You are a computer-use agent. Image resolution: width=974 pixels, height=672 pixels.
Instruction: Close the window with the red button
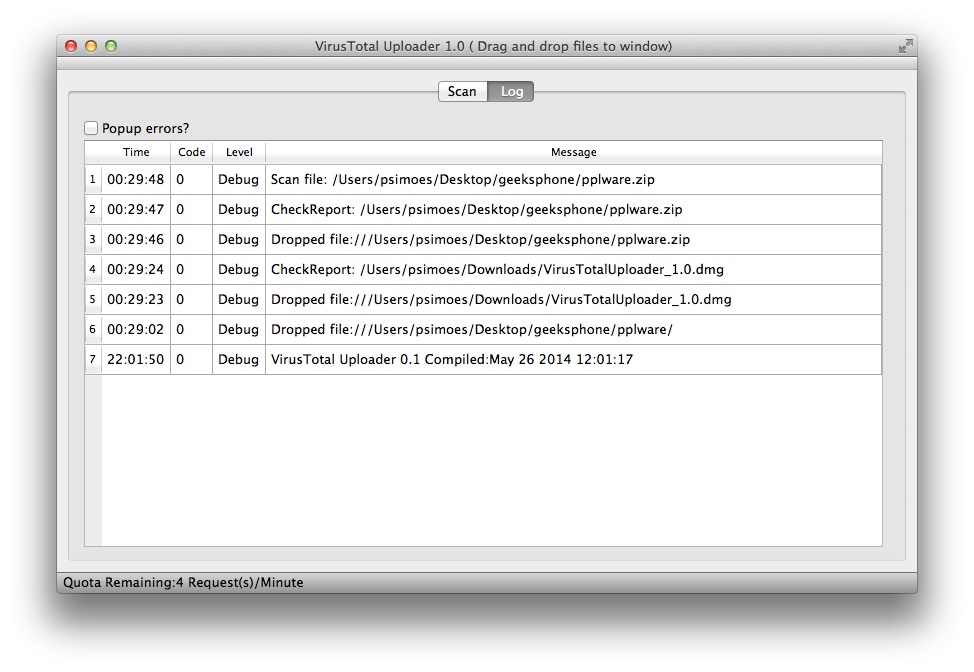coord(71,46)
